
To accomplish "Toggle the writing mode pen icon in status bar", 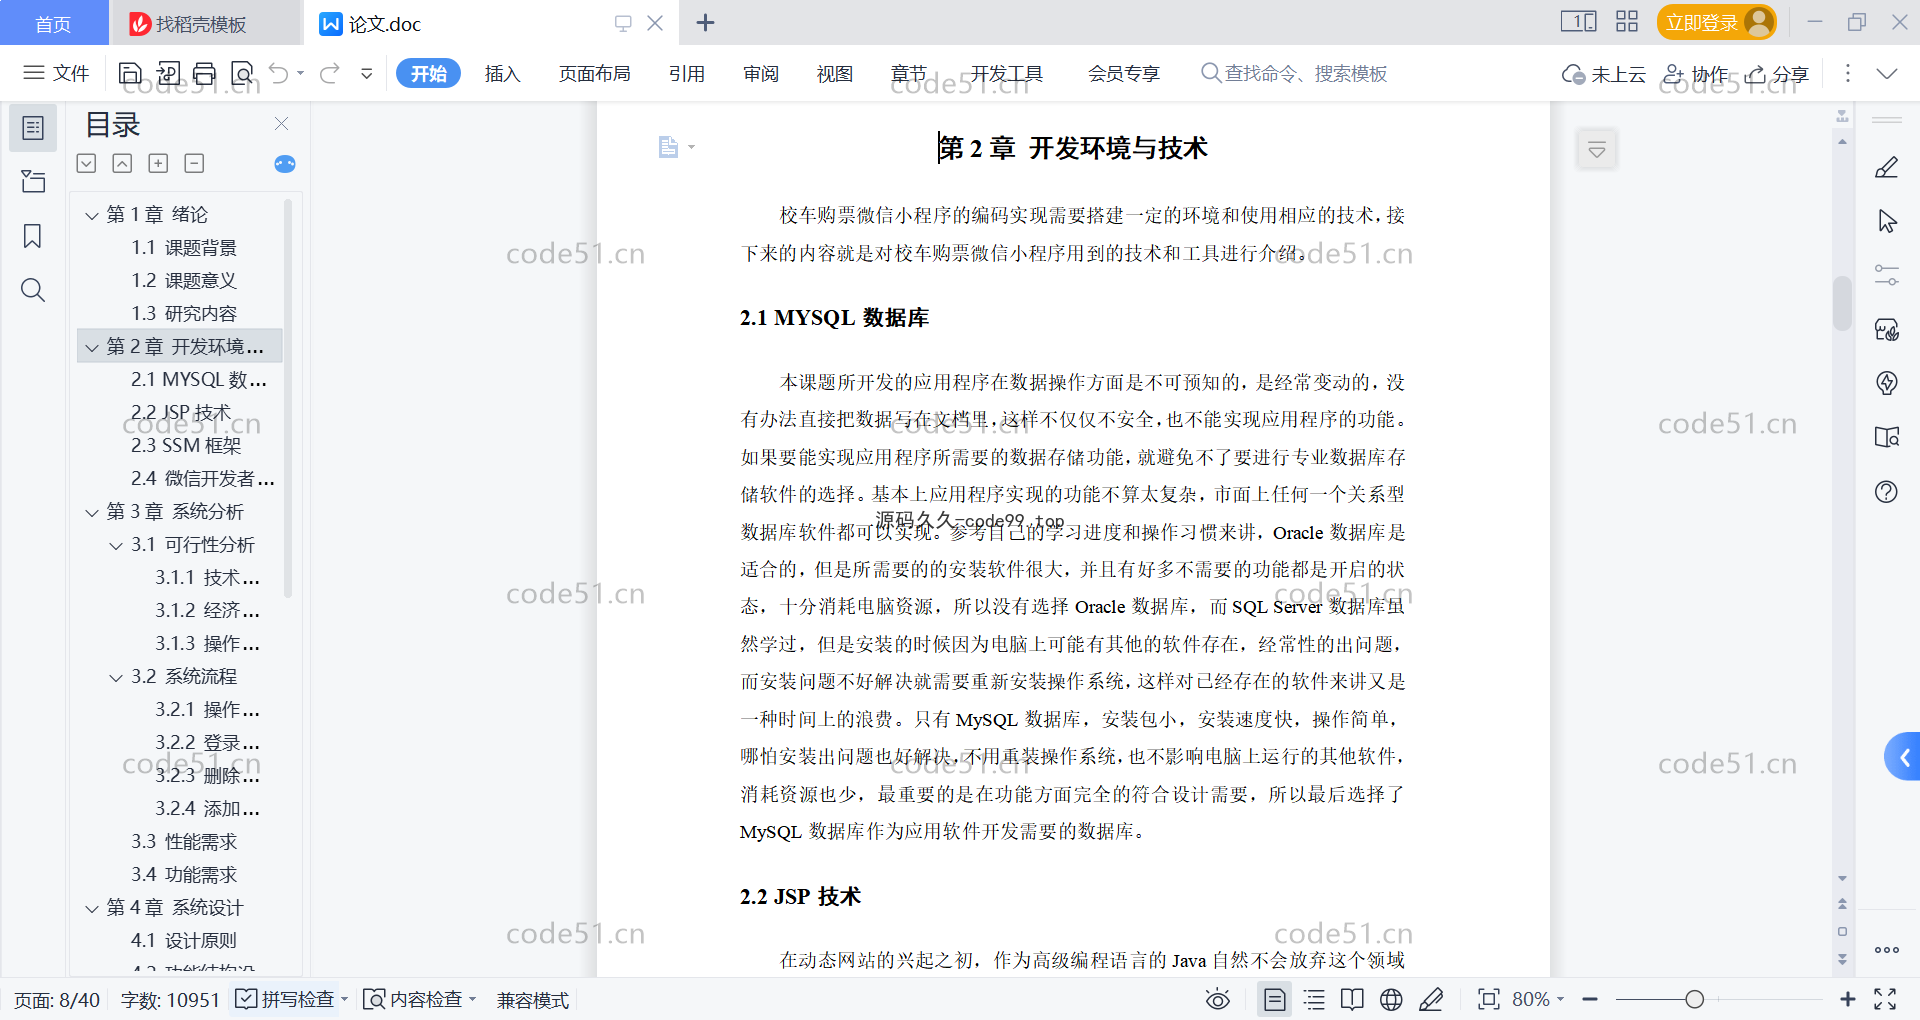I will (x=1431, y=999).
